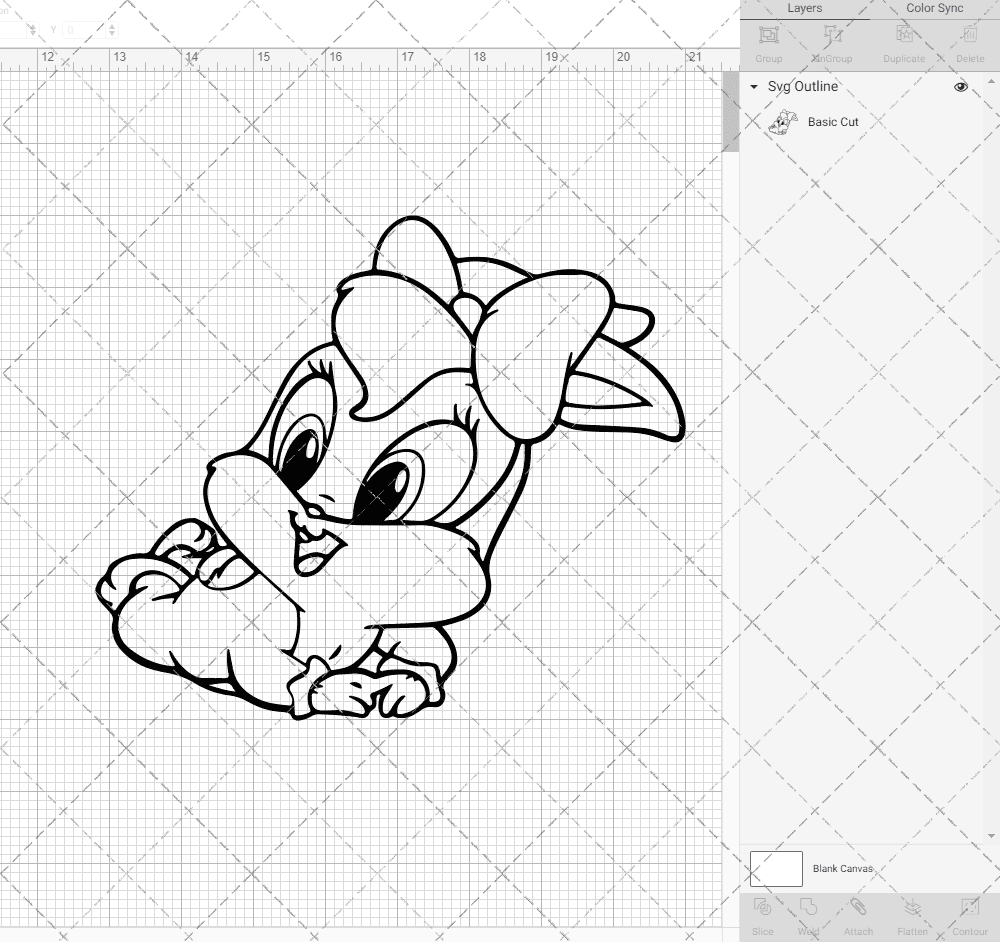This screenshot has width=1000, height=942.
Task: Select the Basic Cut layer thumbnail
Action: pos(783,122)
